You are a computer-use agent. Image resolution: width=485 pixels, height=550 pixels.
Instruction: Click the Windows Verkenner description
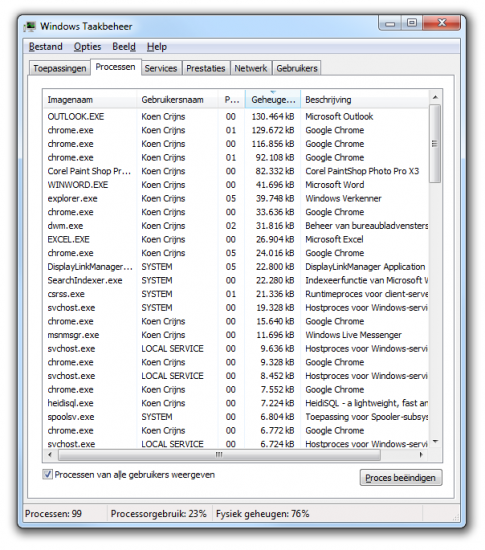pos(343,199)
